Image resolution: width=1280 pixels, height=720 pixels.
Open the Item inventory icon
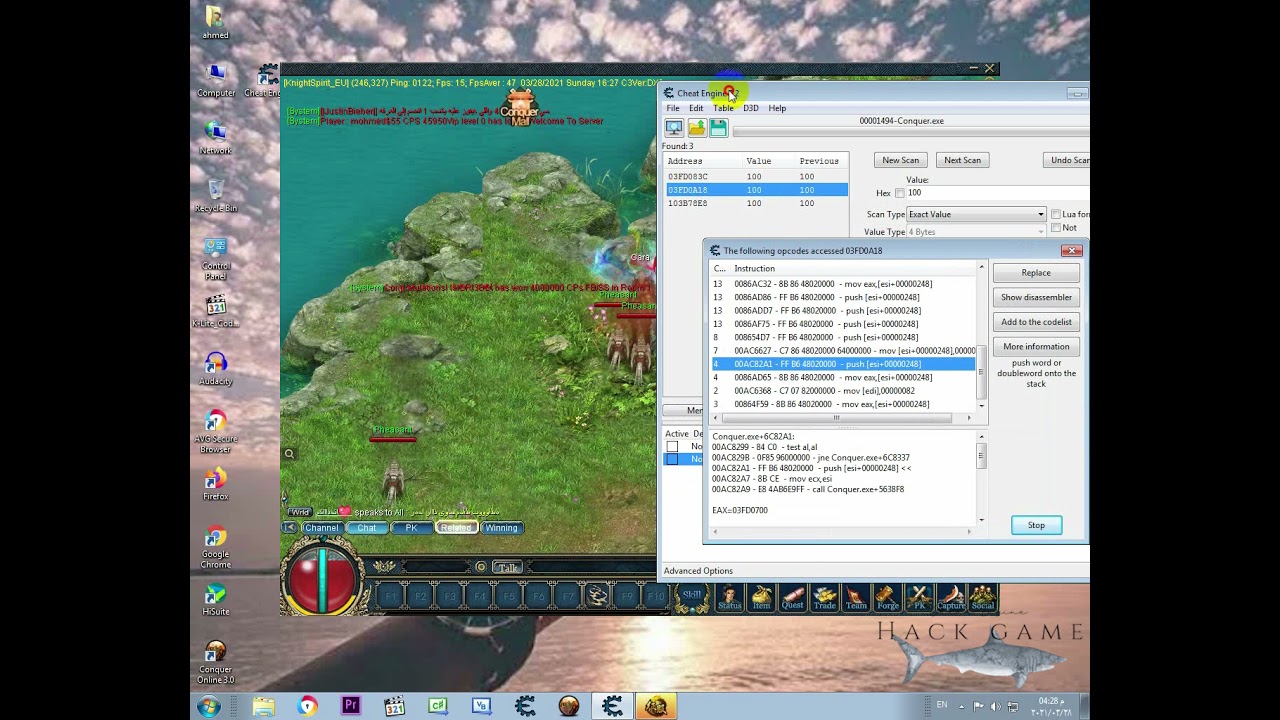click(762, 598)
